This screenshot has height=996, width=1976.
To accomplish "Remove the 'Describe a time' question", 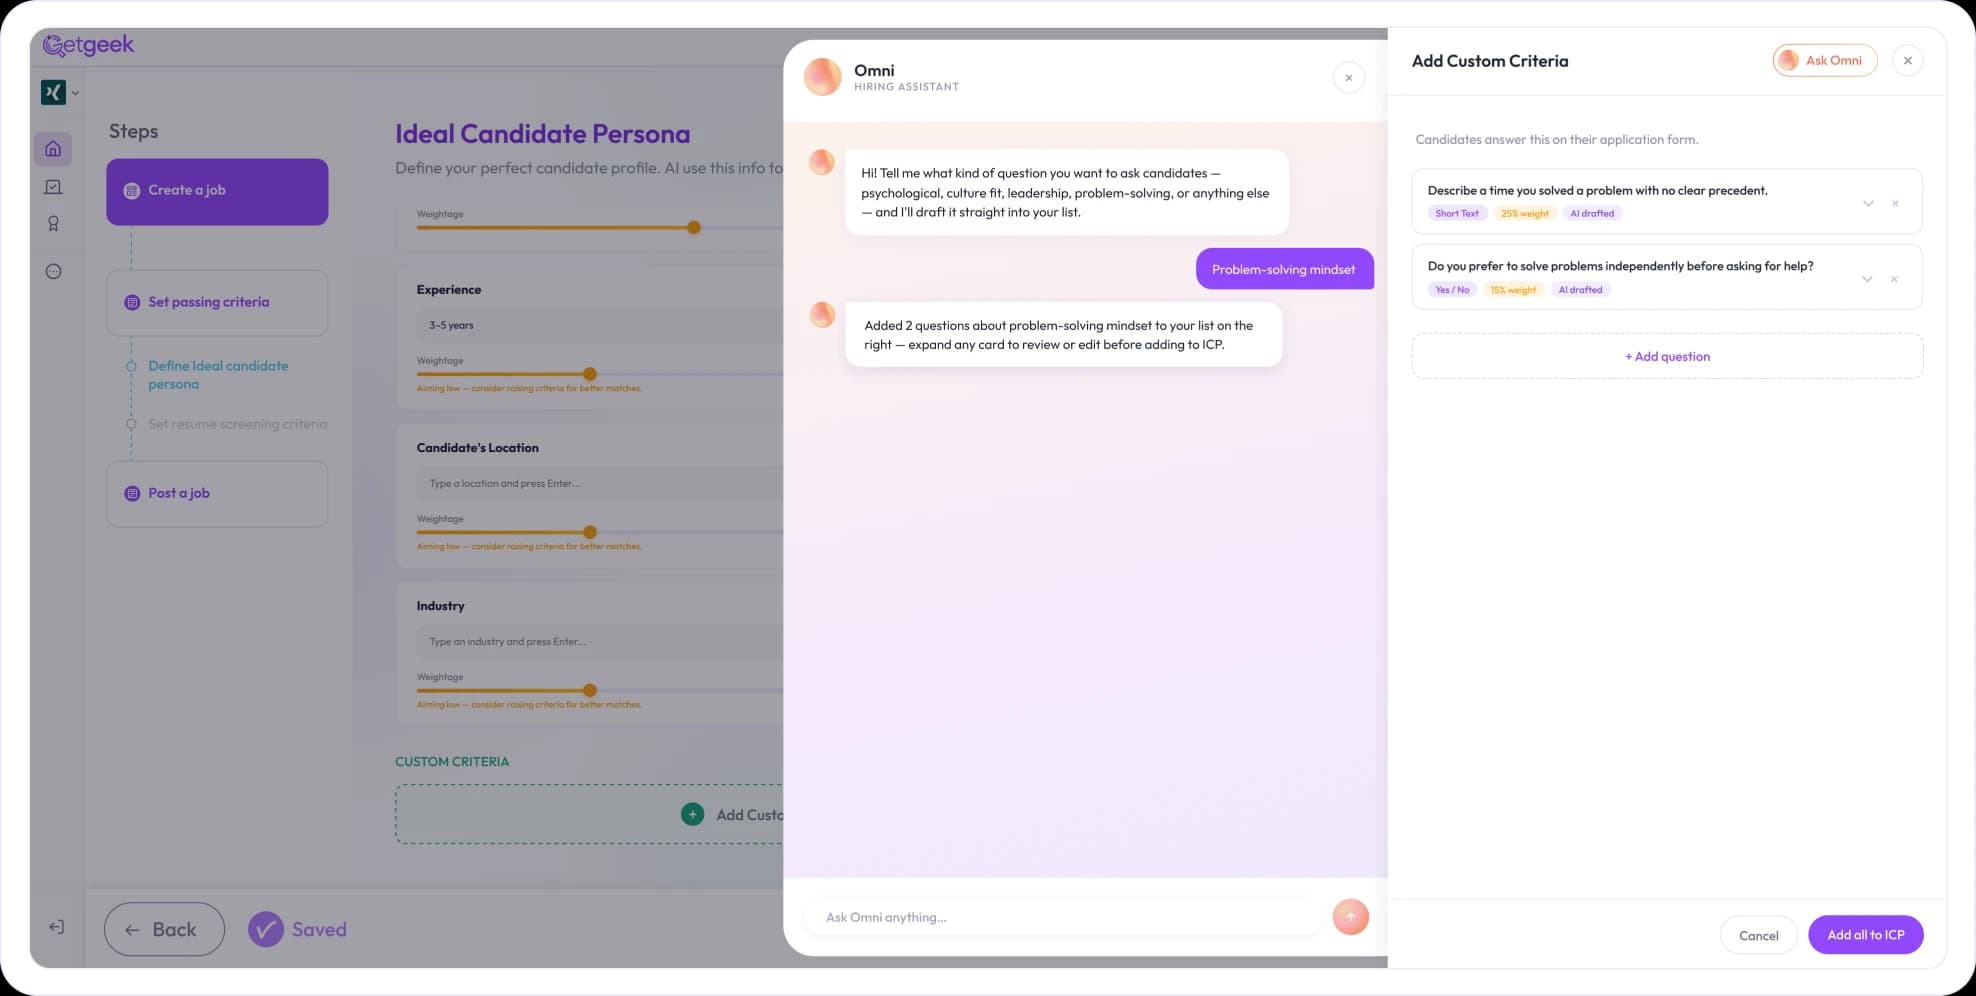I will click(x=1895, y=203).
